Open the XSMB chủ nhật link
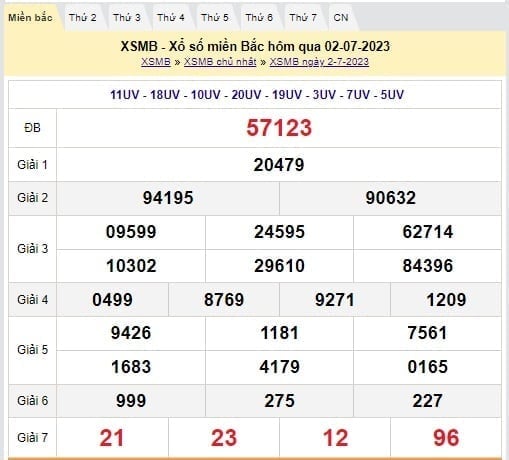509x460 pixels. tap(220, 62)
